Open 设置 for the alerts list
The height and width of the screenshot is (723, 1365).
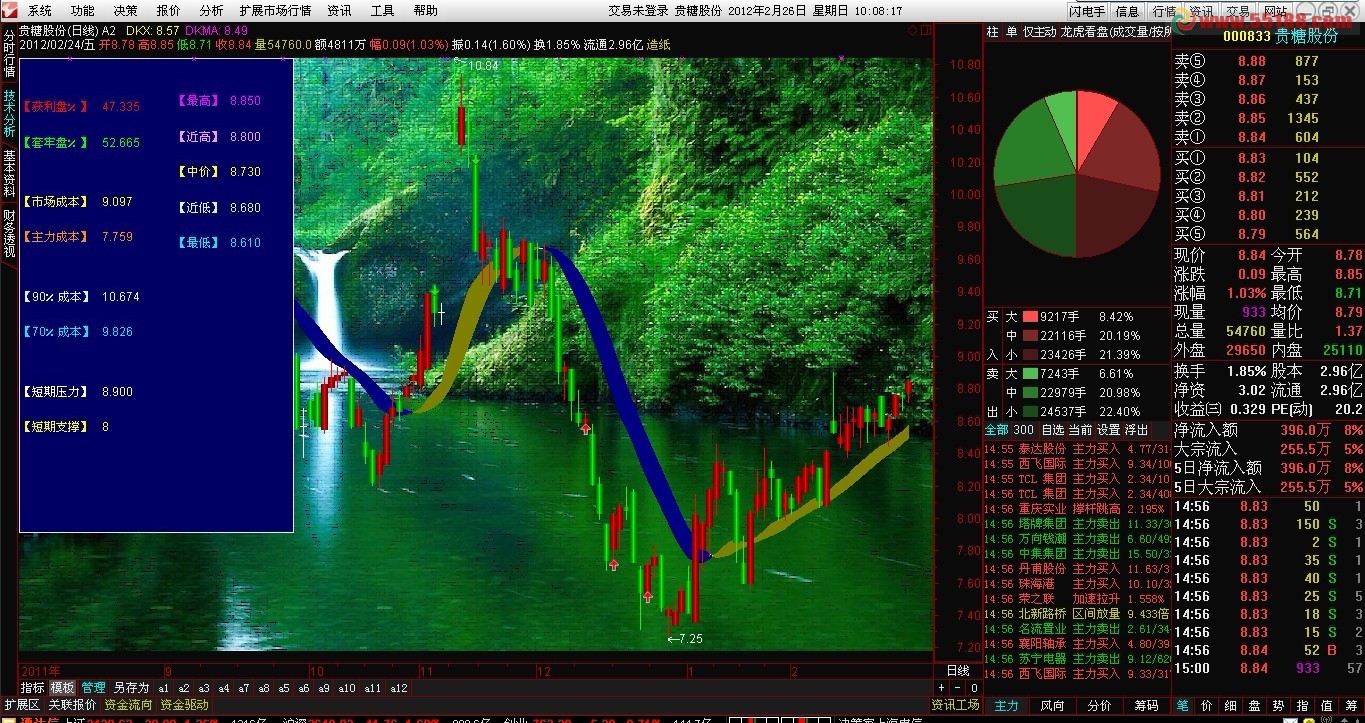tap(1108, 429)
